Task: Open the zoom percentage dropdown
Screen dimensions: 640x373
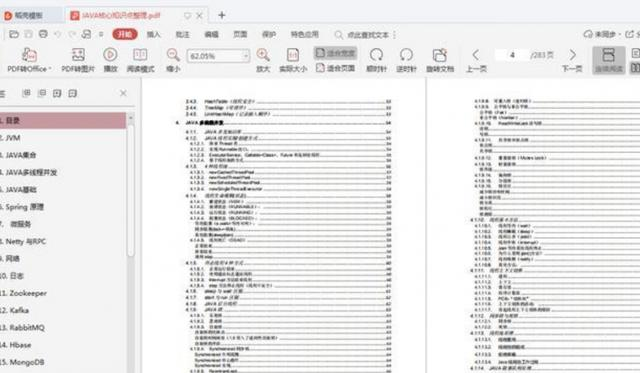Action: (246, 56)
